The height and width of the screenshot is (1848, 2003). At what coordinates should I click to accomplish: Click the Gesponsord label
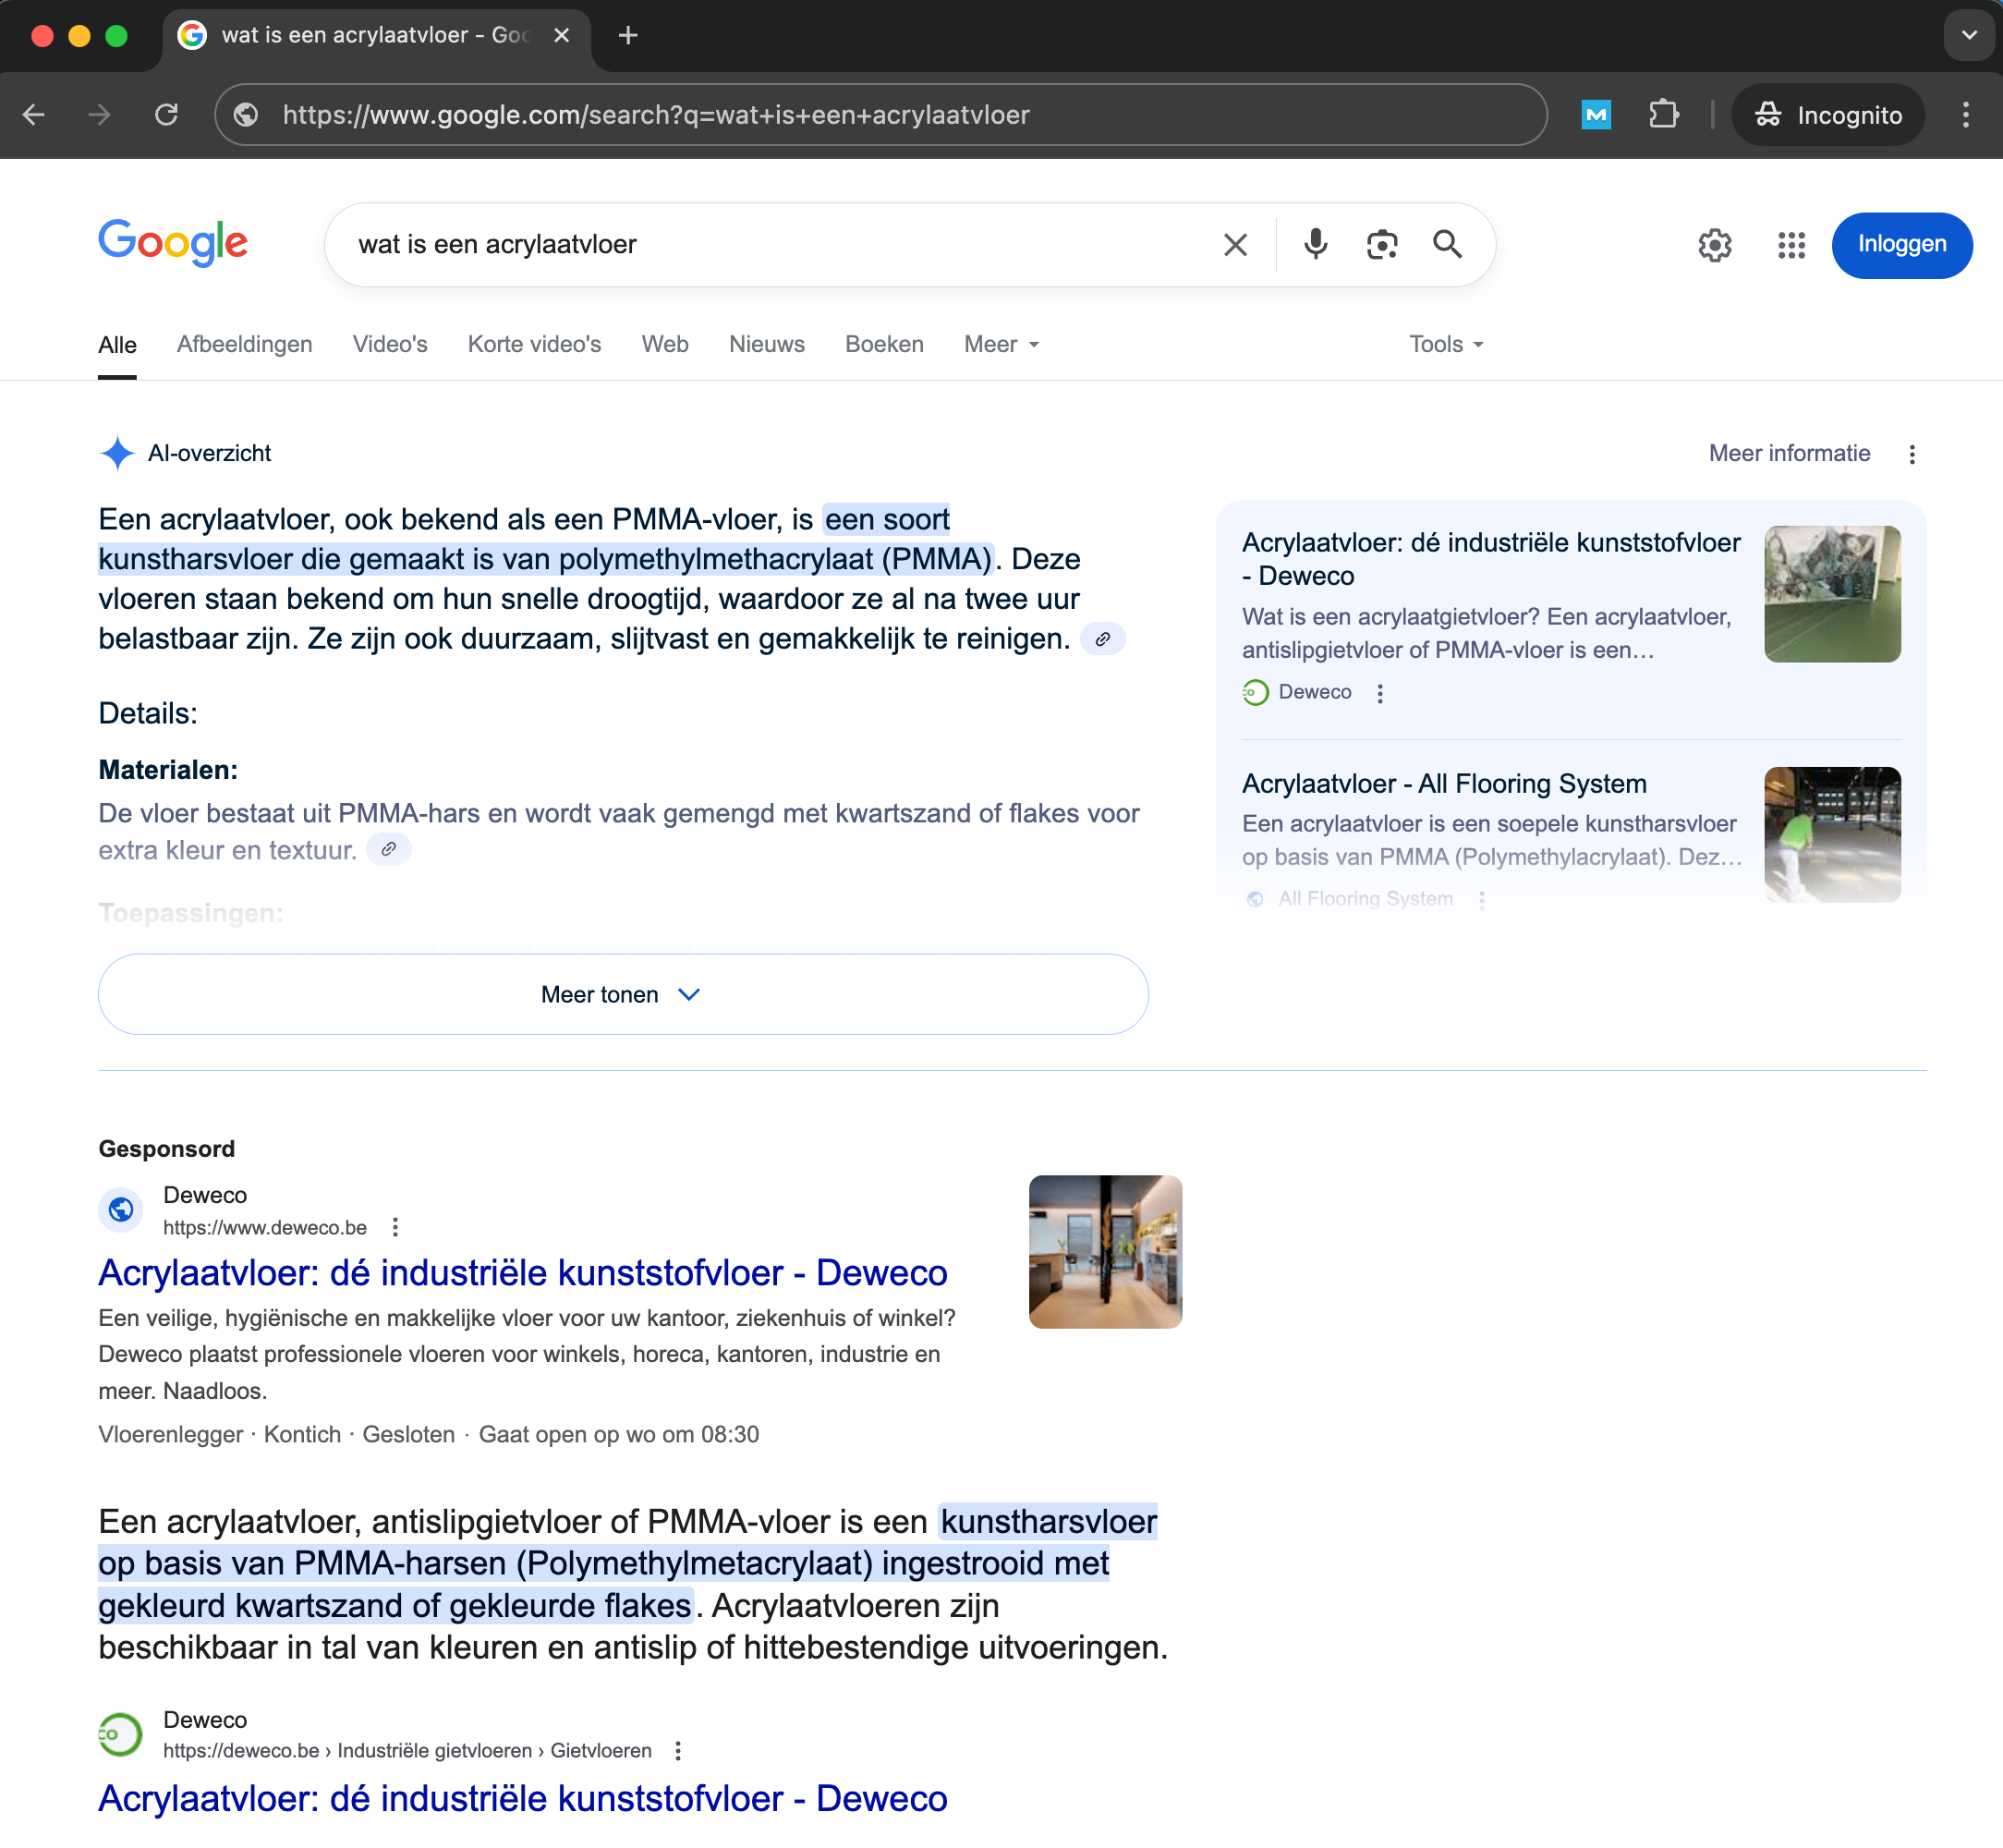(166, 1149)
